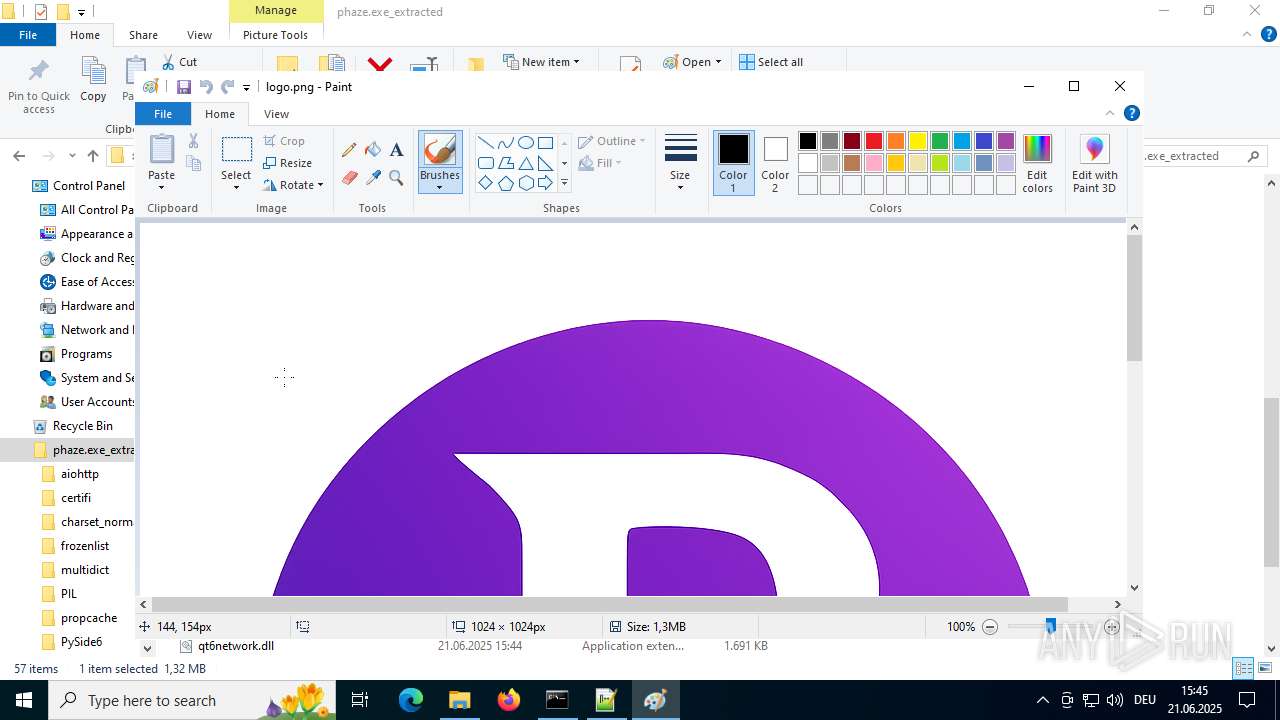Viewport: 1280px width, 720px height.
Task: Switch Explorer to details view
Action: tap(1243, 668)
